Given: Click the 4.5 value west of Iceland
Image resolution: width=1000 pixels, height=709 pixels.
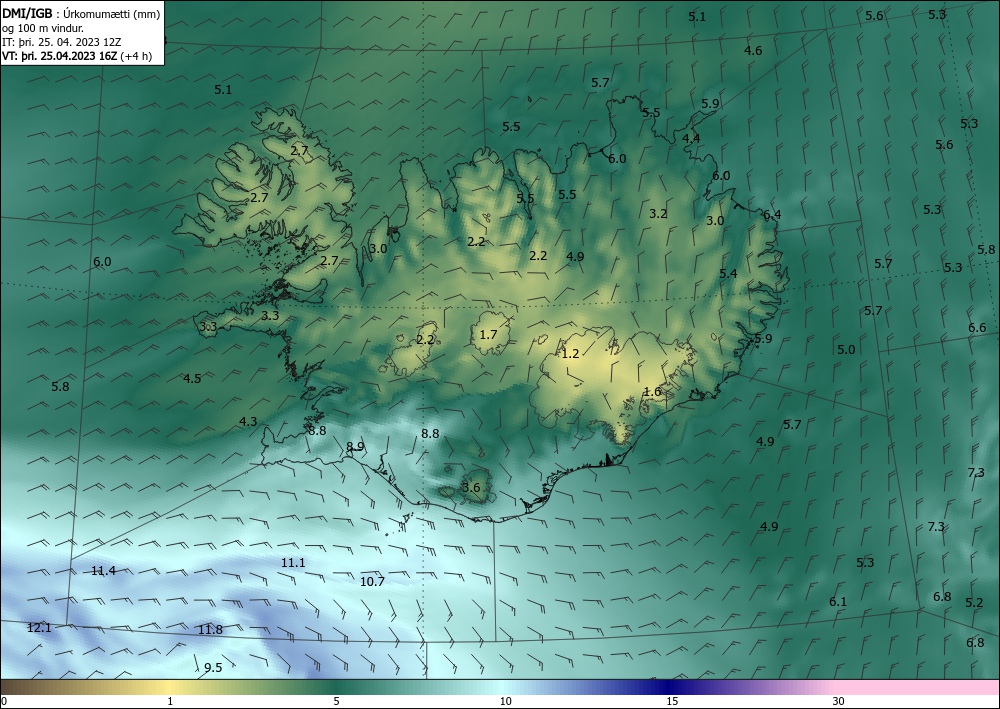Looking at the screenshot, I should pyautogui.click(x=193, y=379).
